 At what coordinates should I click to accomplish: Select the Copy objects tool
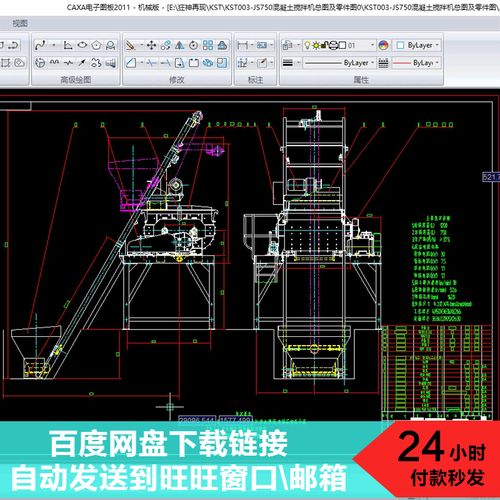[166, 45]
